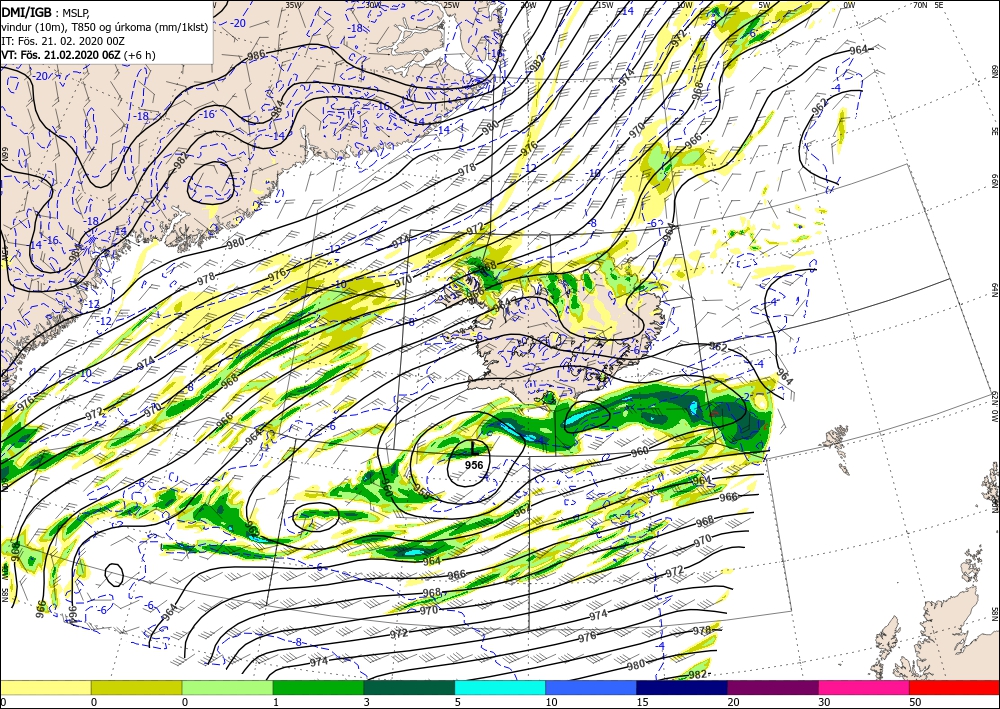Screen dimensions: 1000x709
Task: Select the pink 30–50 mm legend swatch
Action: tap(864, 687)
